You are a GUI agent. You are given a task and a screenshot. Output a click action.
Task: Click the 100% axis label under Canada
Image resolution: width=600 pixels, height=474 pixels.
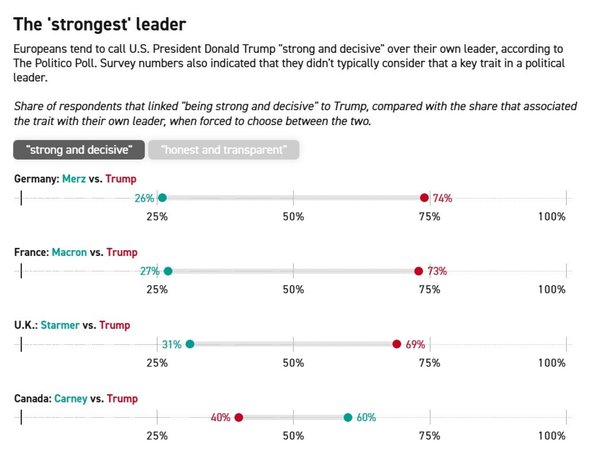point(552,436)
